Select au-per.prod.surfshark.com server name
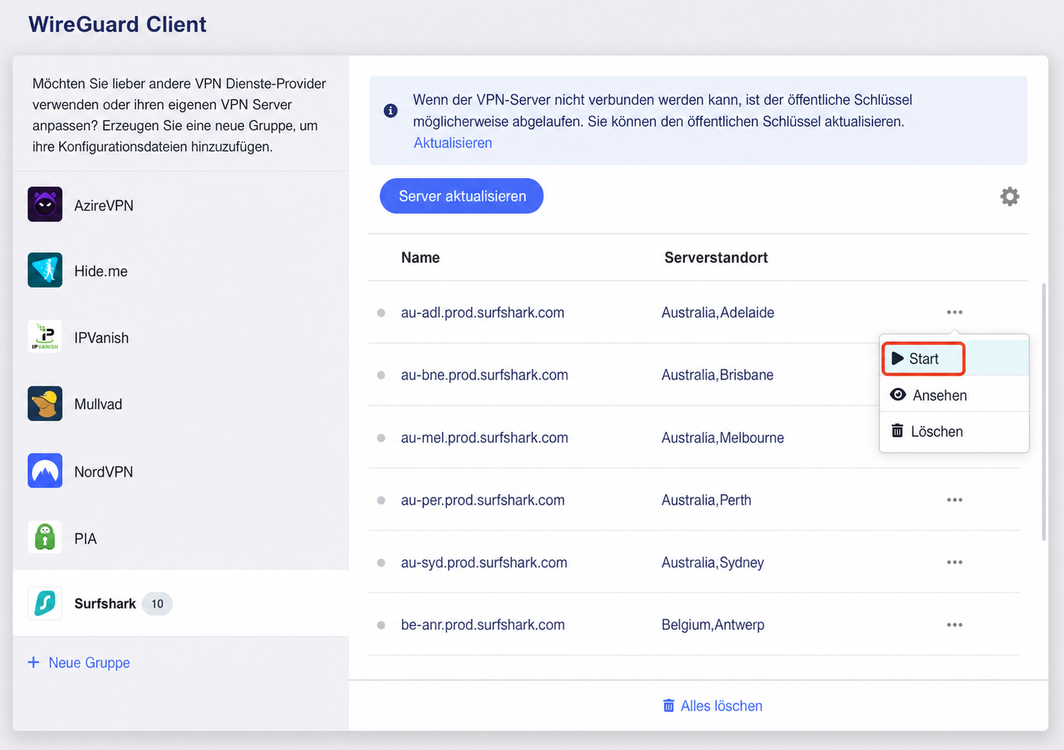 (x=482, y=500)
